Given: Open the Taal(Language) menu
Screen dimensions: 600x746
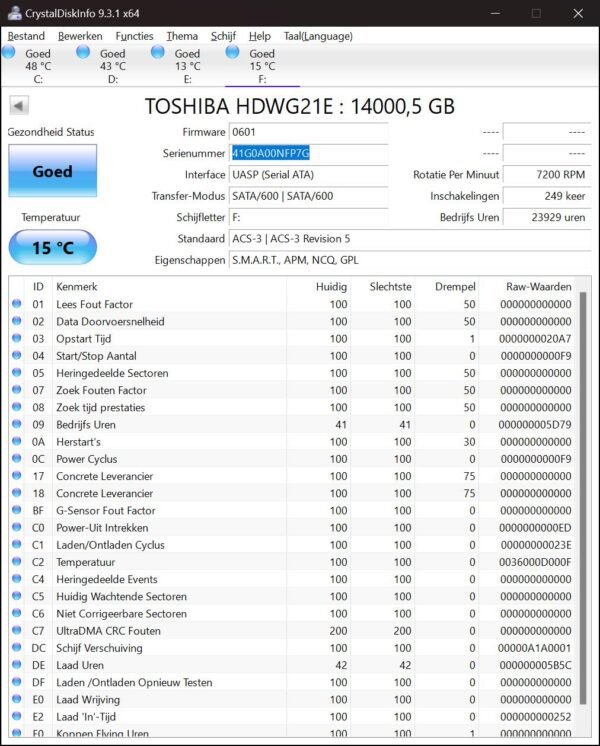Looking at the screenshot, I should (x=318, y=36).
